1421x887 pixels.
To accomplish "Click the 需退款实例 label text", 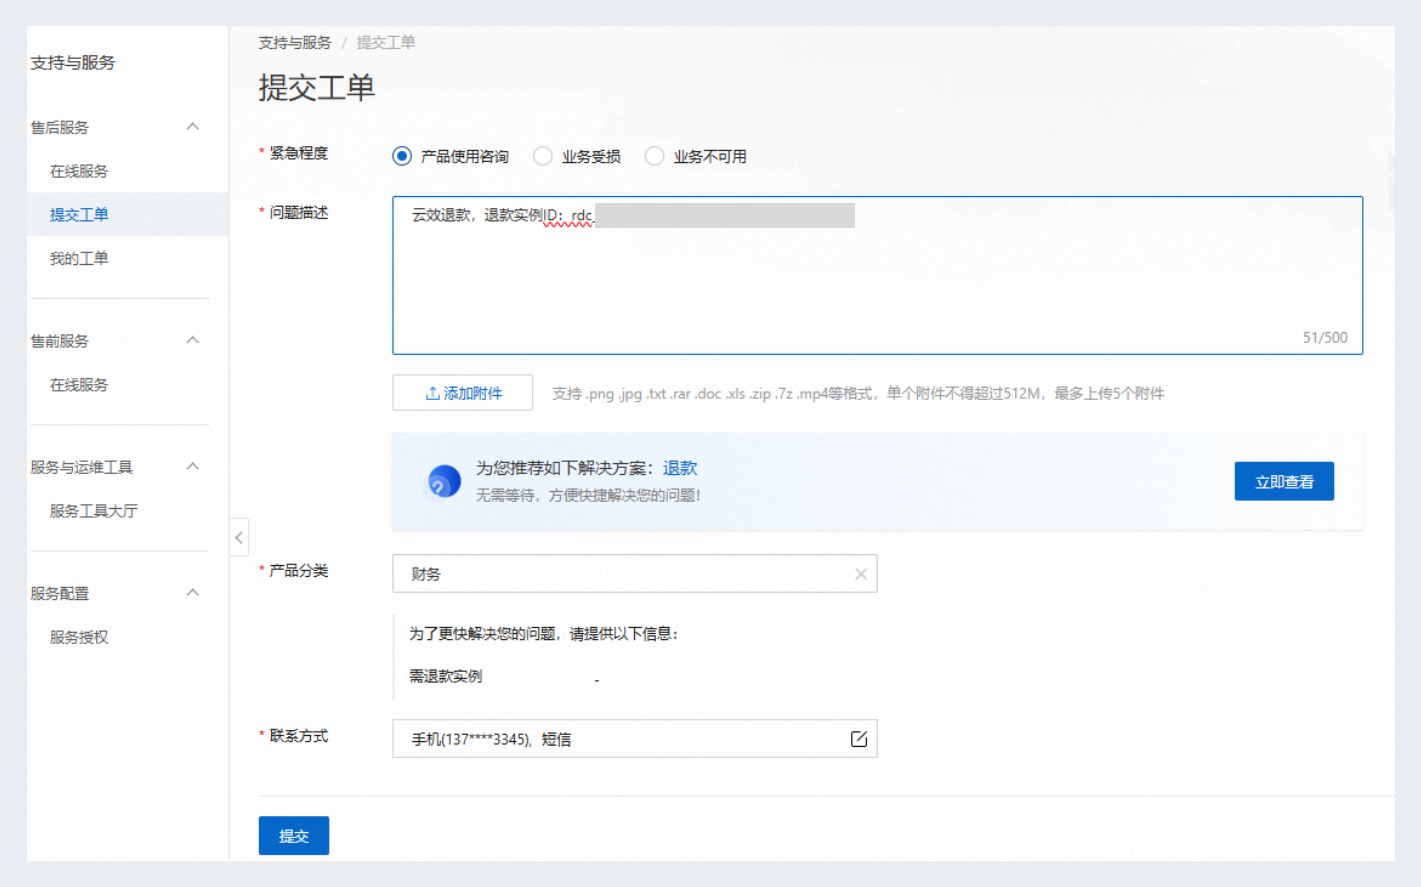I will click(446, 677).
